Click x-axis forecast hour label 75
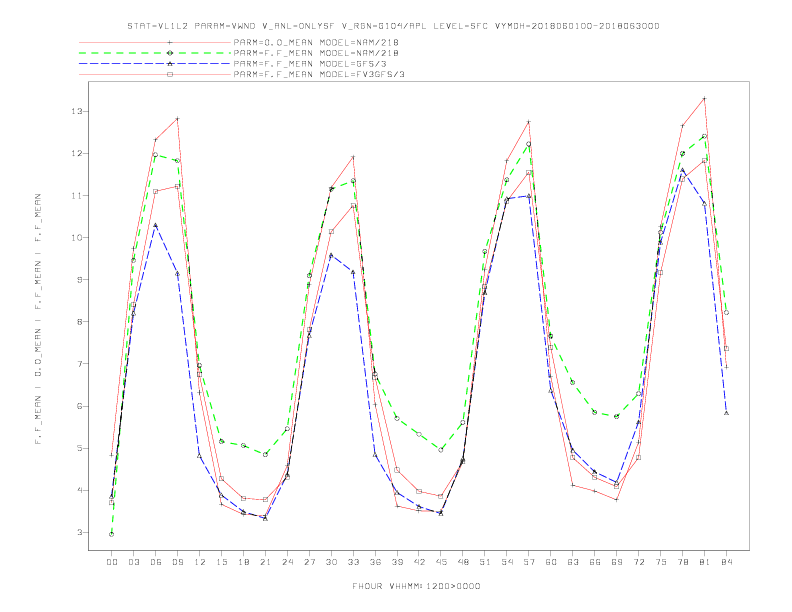Viewport: 792px width, 612px height. click(661, 562)
